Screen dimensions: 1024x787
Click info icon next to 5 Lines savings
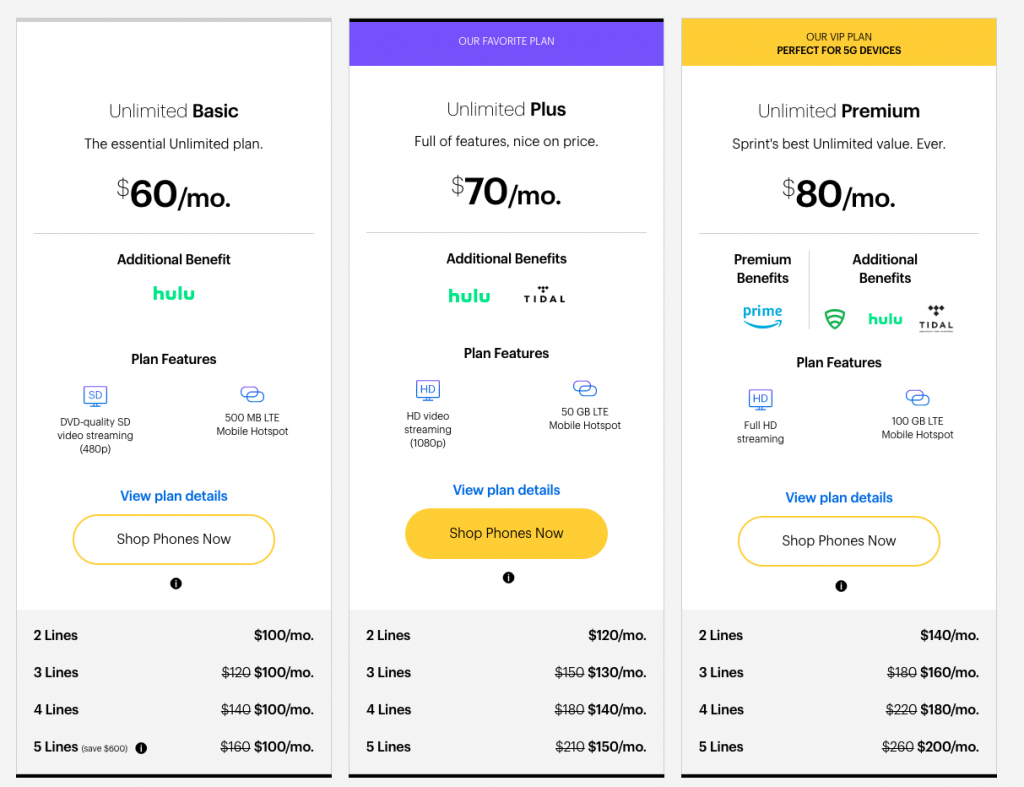(141, 747)
